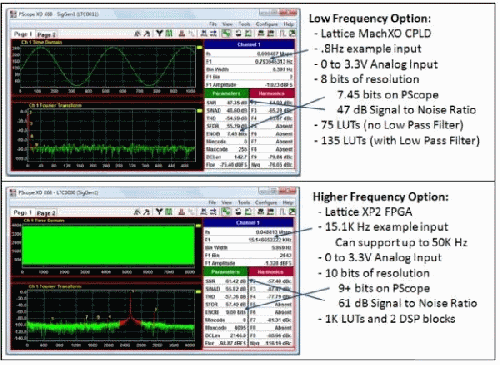Click PScope app icon in top title bar
Screen dimensions: 500x365
[x=13, y=14]
